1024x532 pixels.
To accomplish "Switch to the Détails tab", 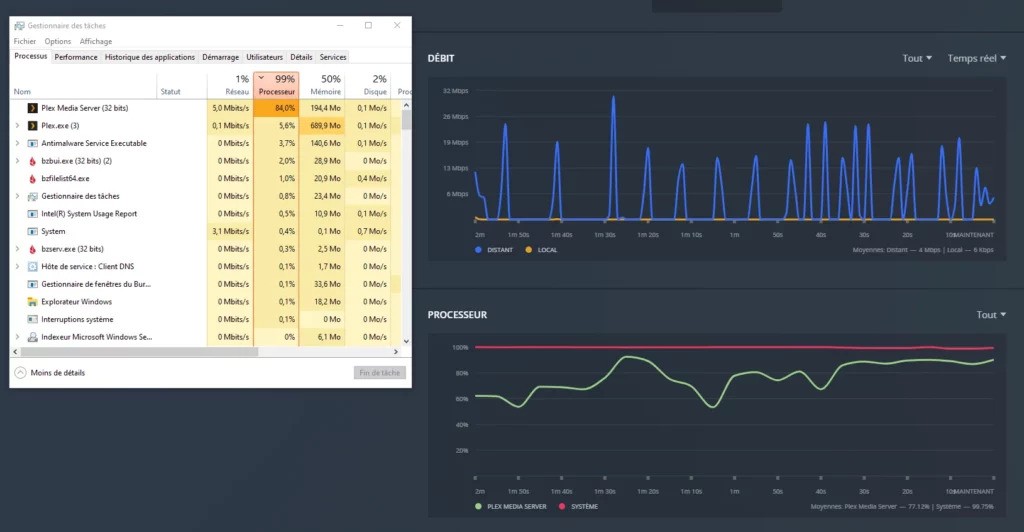I will [x=301, y=57].
